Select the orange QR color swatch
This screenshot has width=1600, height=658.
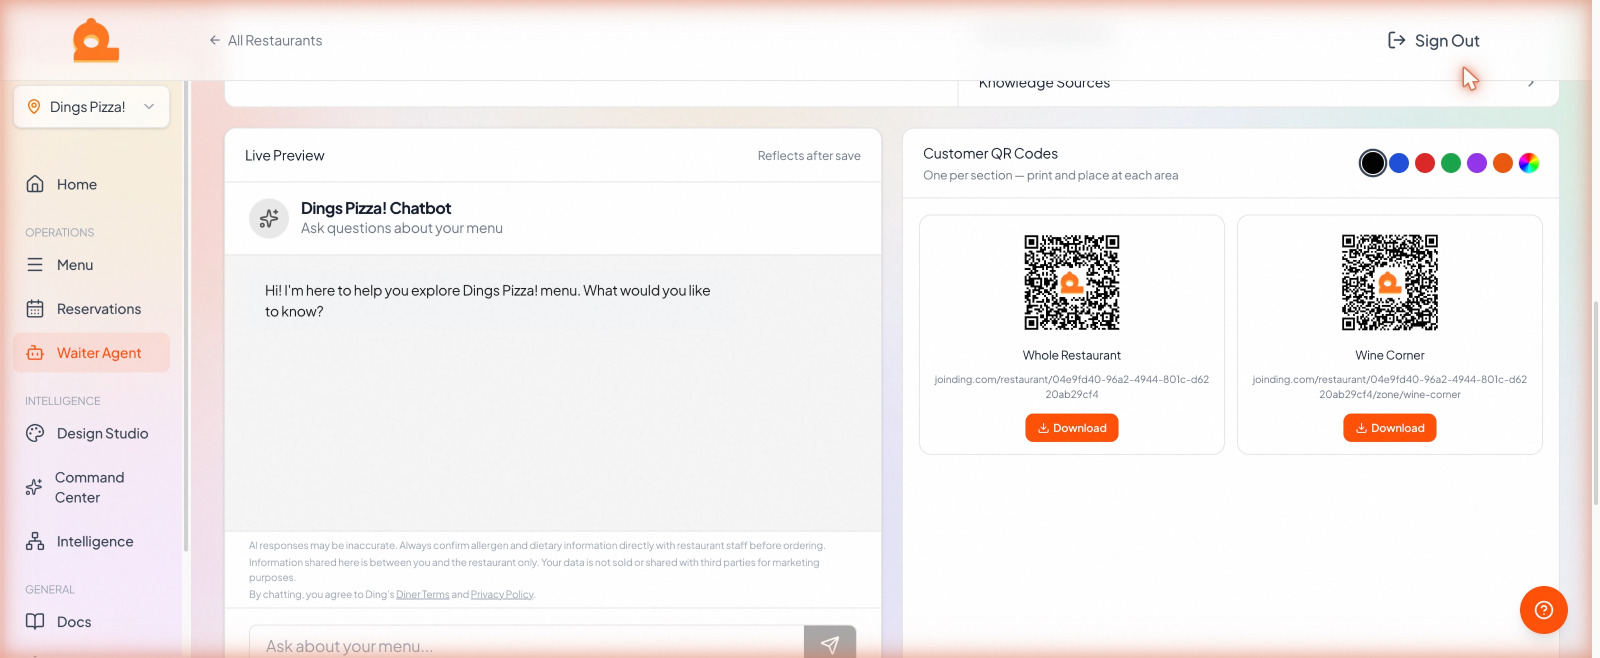pyautogui.click(x=1503, y=163)
